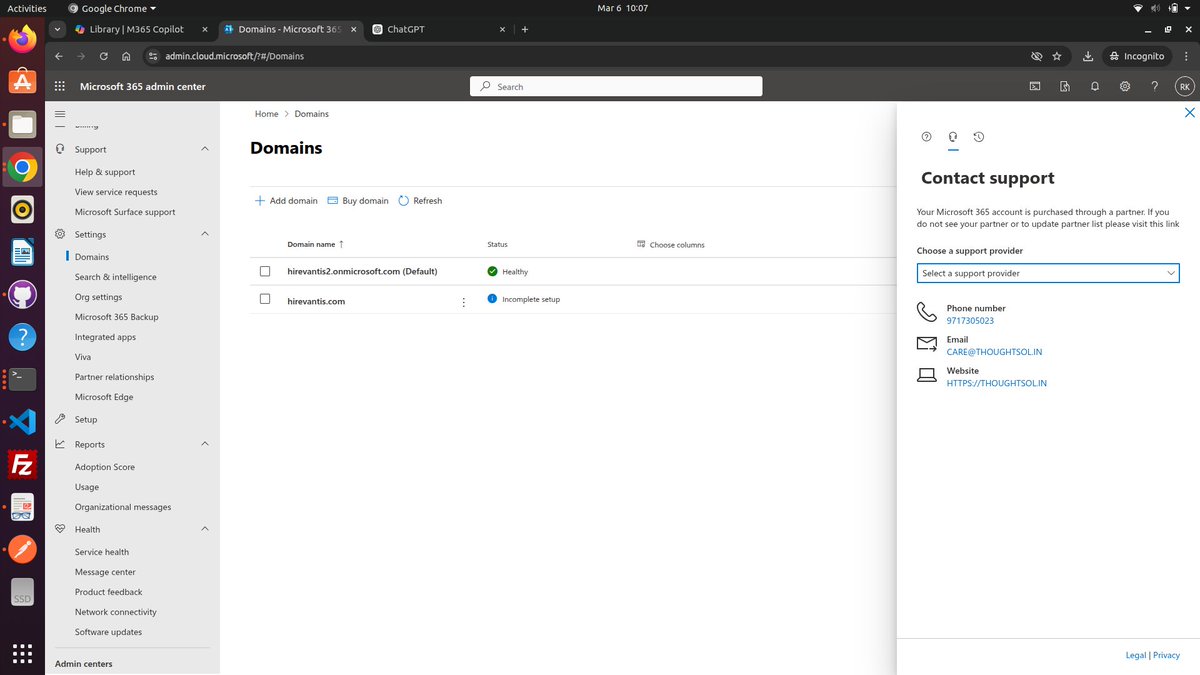This screenshot has height=675, width=1200.
Task: Toggle the hamburger navigation menu
Action: tap(60, 114)
